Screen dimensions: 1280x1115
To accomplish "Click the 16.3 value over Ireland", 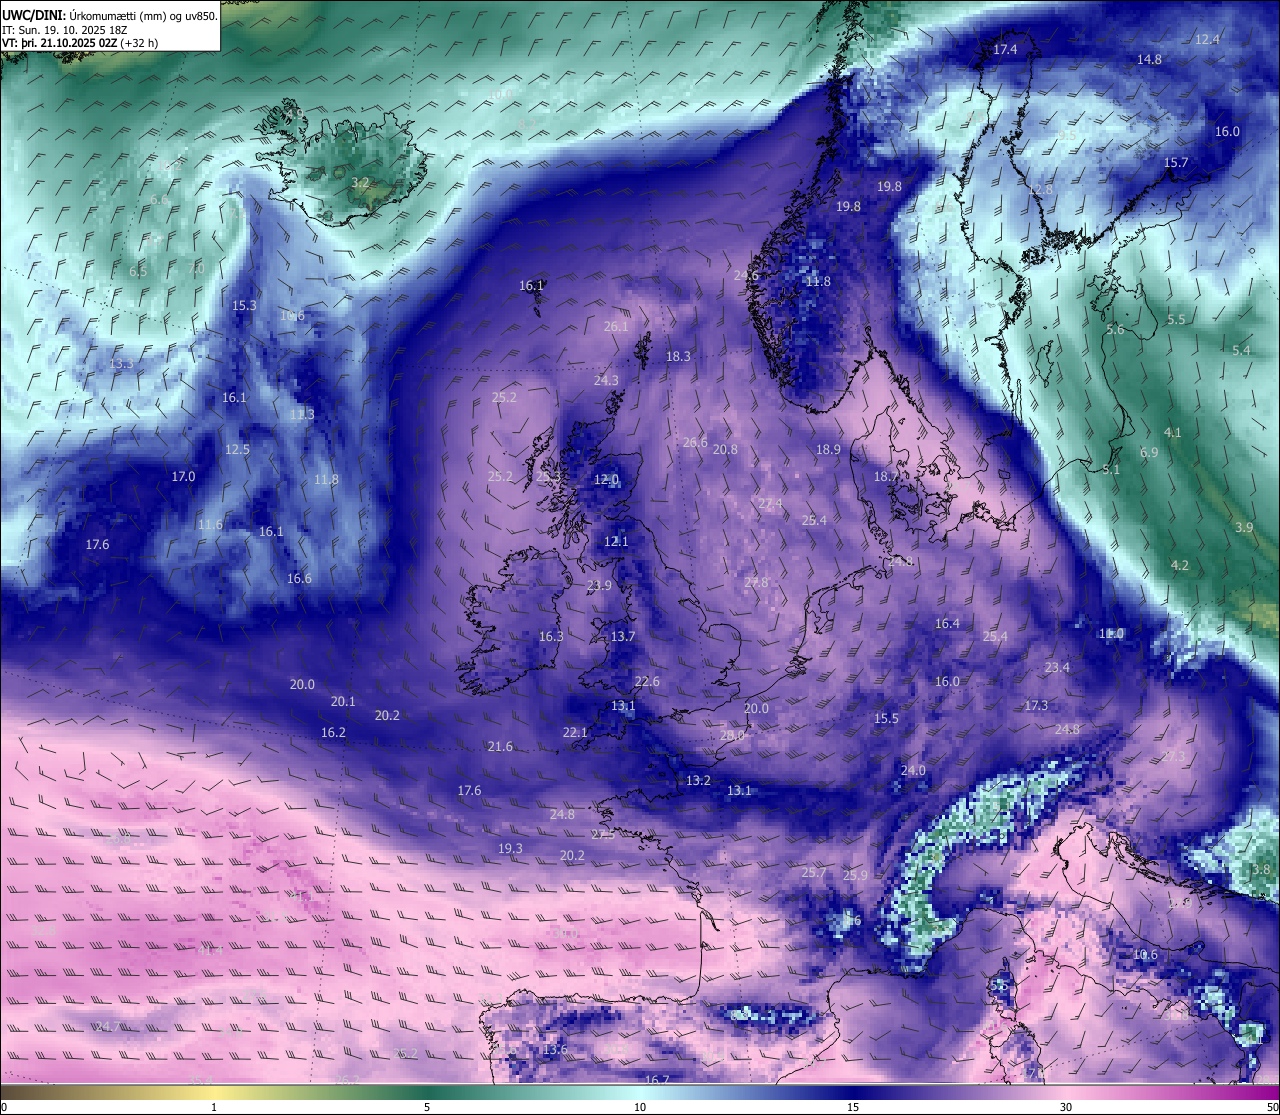I will 551,637.
